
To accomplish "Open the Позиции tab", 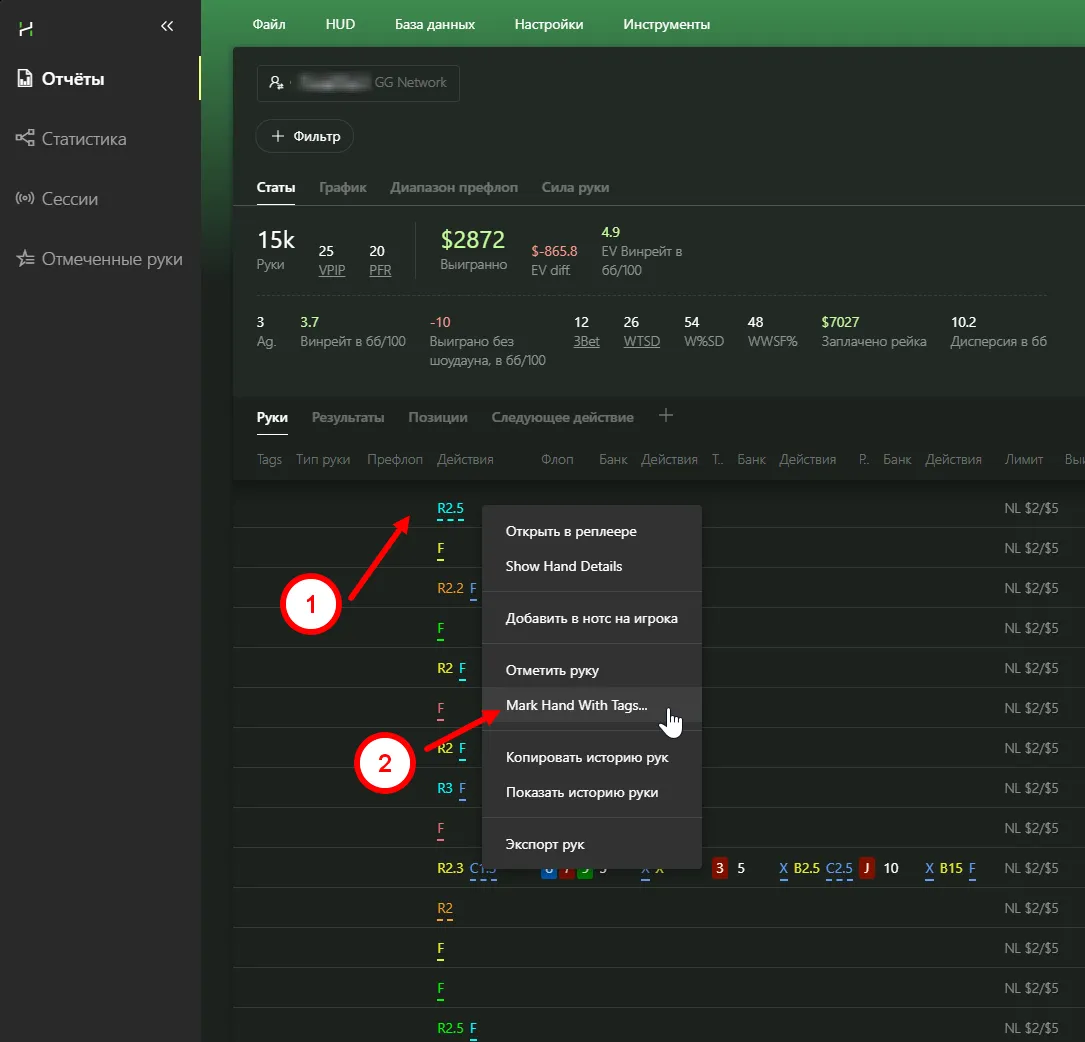I will pyautogui.click(x=438, y=417).
